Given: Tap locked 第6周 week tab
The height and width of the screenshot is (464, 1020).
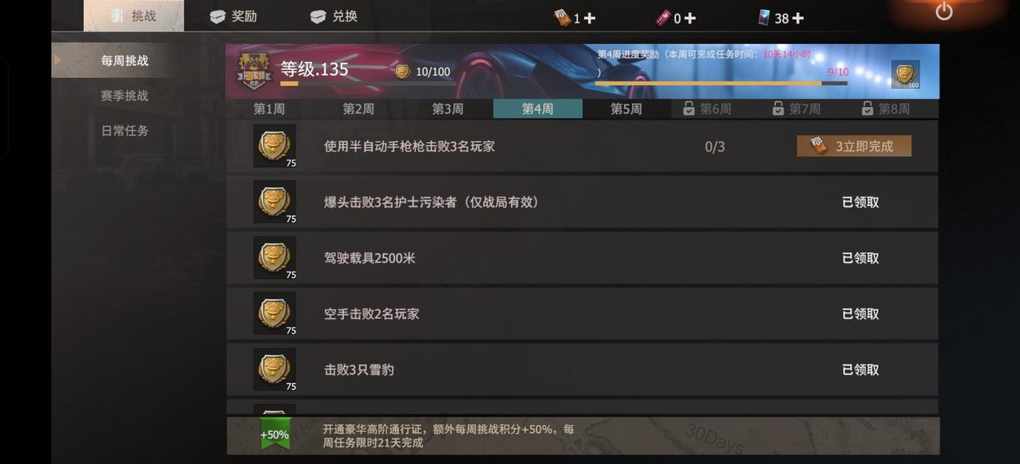Looking at the screenshot, I should pos(707,109).
